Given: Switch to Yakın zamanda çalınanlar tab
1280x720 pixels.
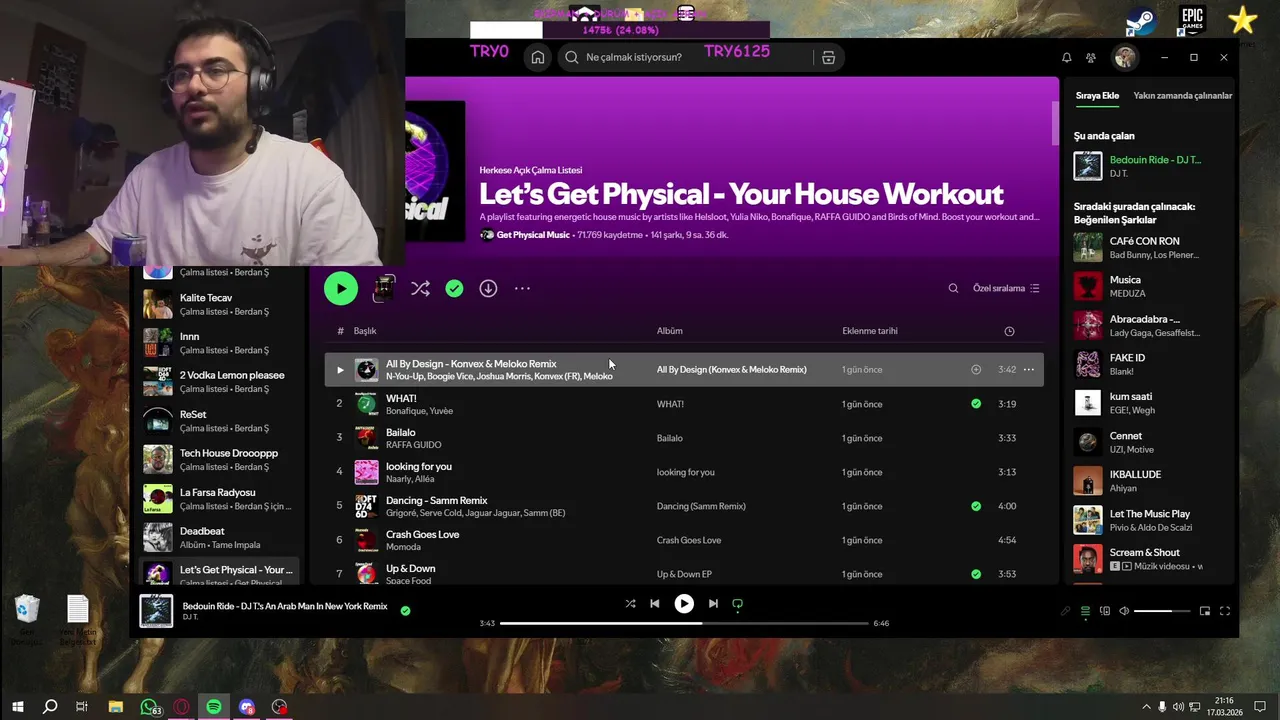Looking at the screenshot, I should click(1183, 96).
